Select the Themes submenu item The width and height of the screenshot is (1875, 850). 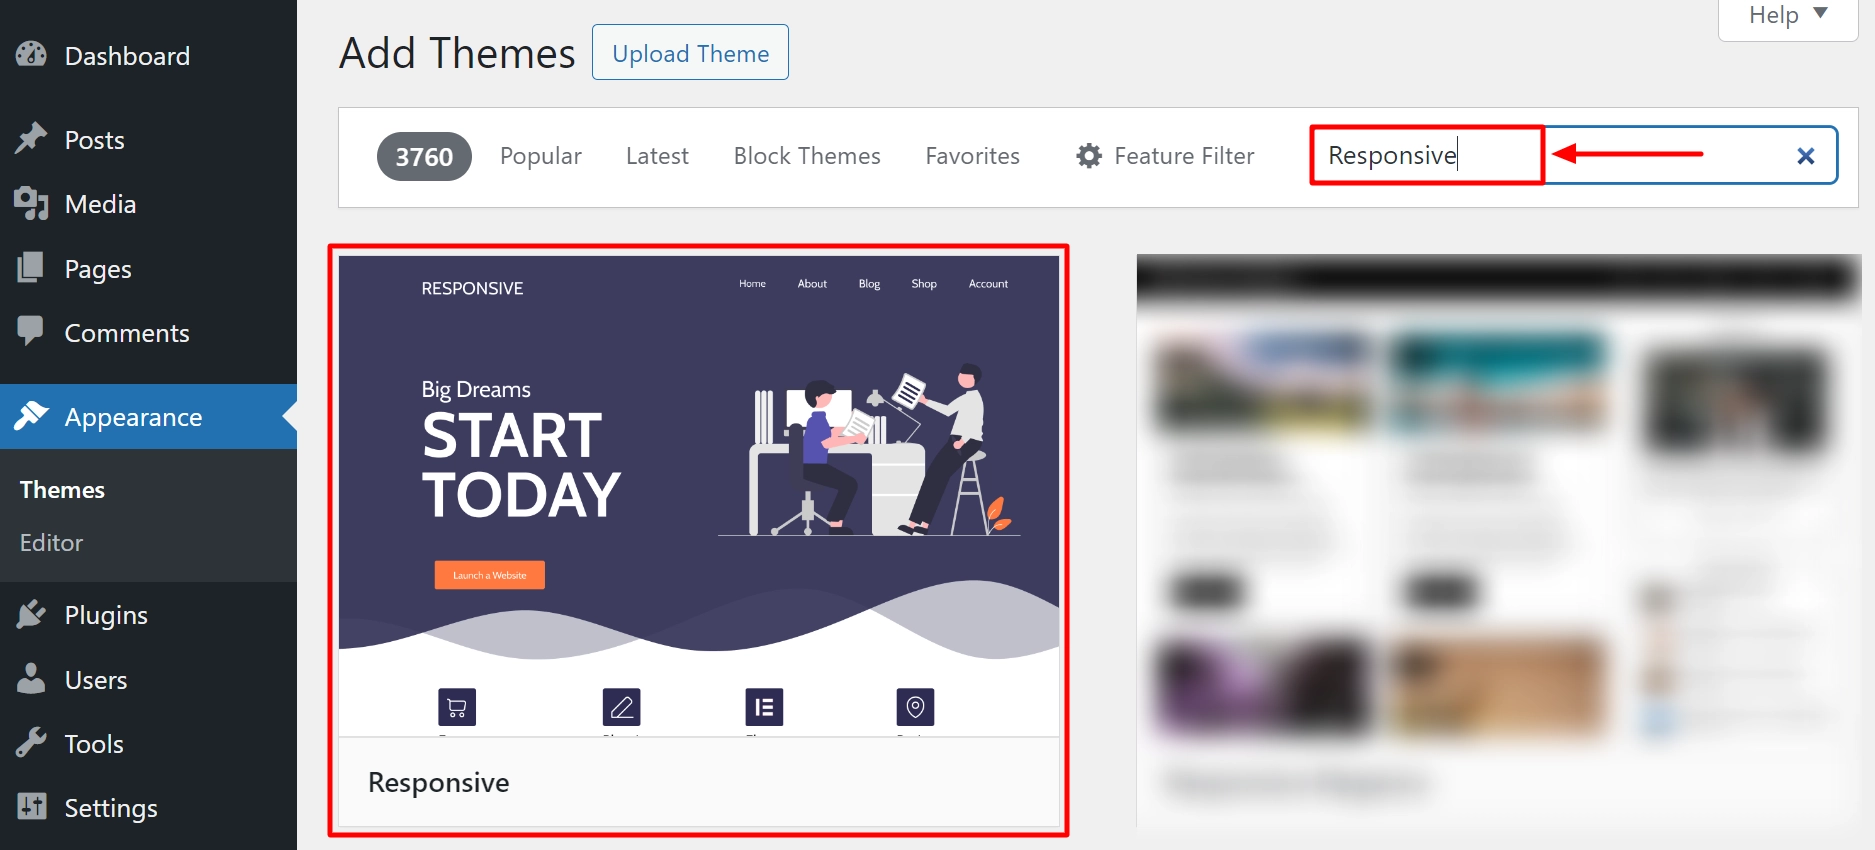62,489
